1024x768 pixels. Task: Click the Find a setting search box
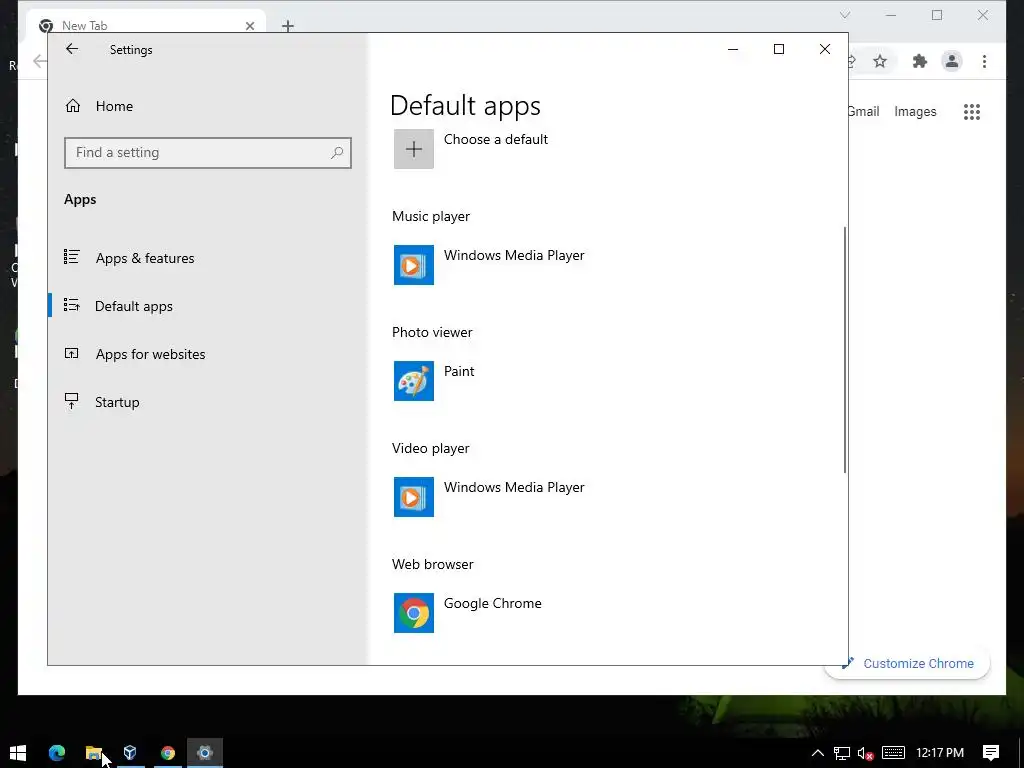[208, 152]
